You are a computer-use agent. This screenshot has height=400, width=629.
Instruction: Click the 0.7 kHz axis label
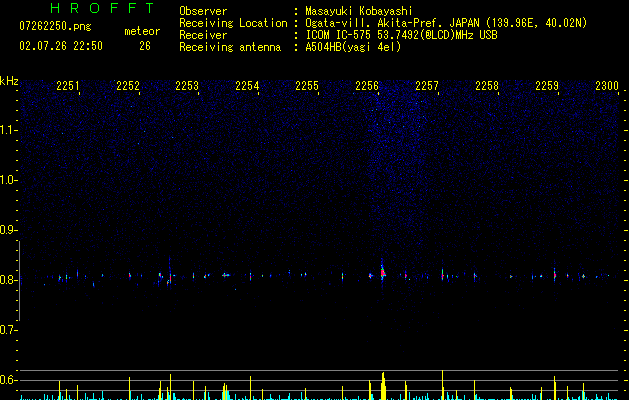coord(9,330)
